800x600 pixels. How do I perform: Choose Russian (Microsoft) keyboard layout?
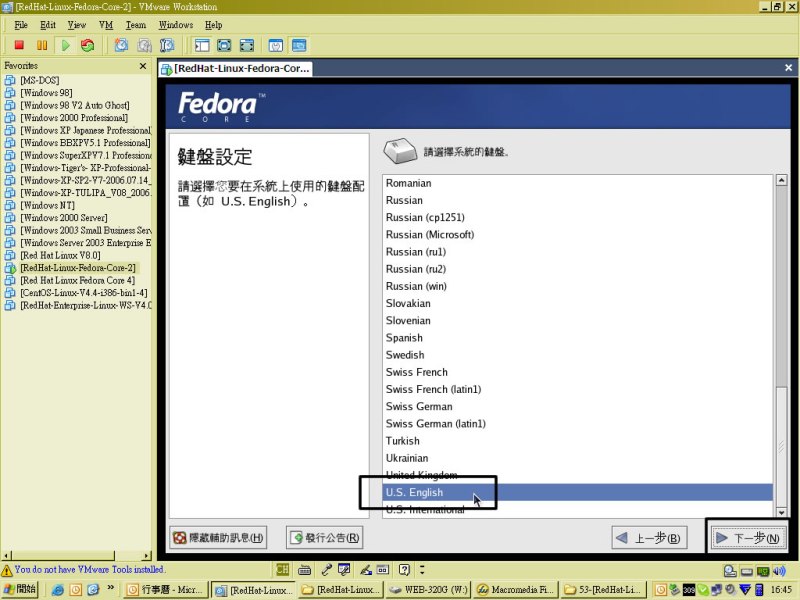click(578, 235)
